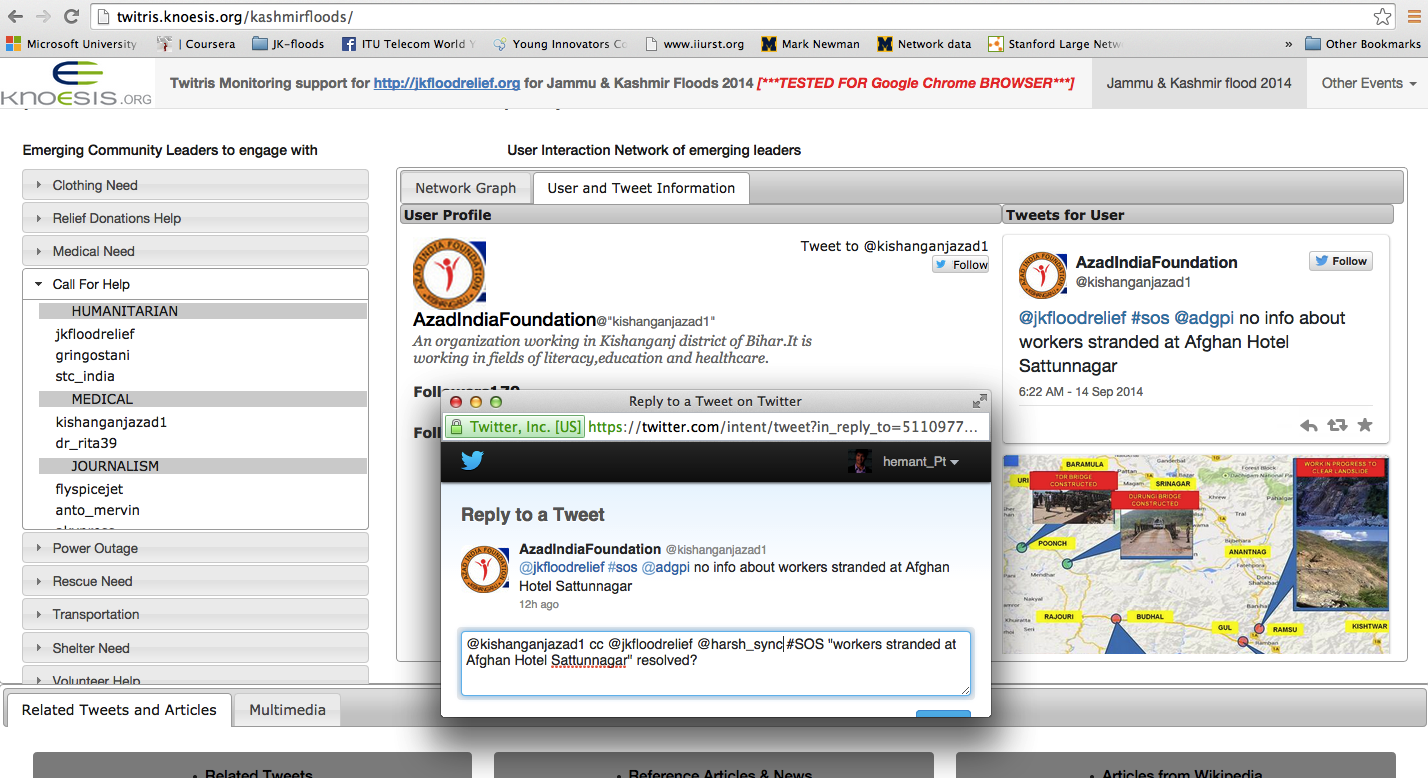Select anto_mervin user in list

[97, 510]
